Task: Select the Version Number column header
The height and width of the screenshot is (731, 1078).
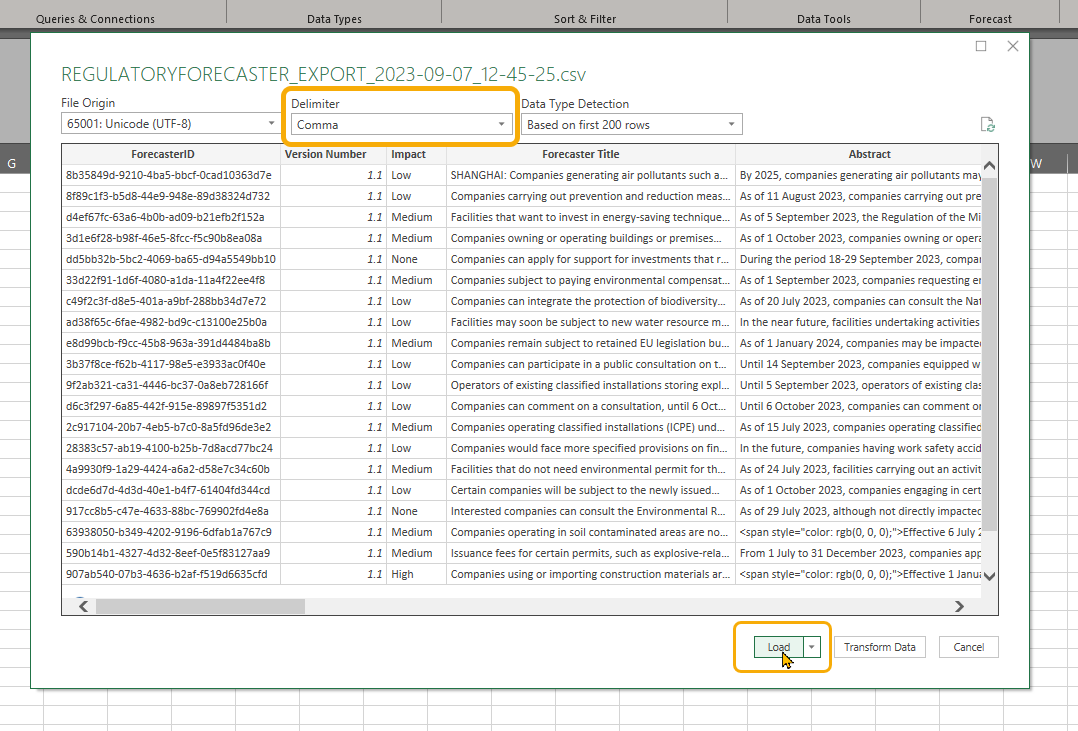Action: 333,154
